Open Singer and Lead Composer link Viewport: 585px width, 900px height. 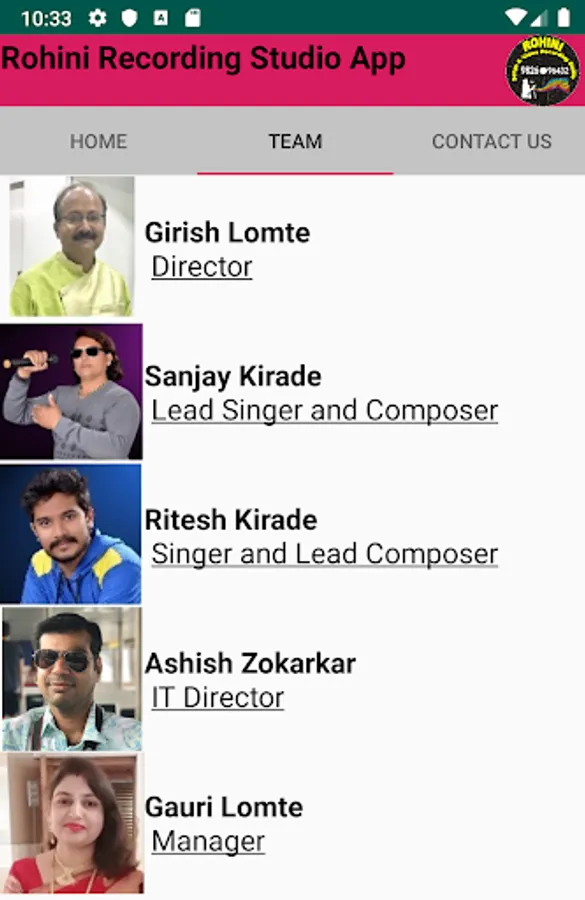[324, 554]
